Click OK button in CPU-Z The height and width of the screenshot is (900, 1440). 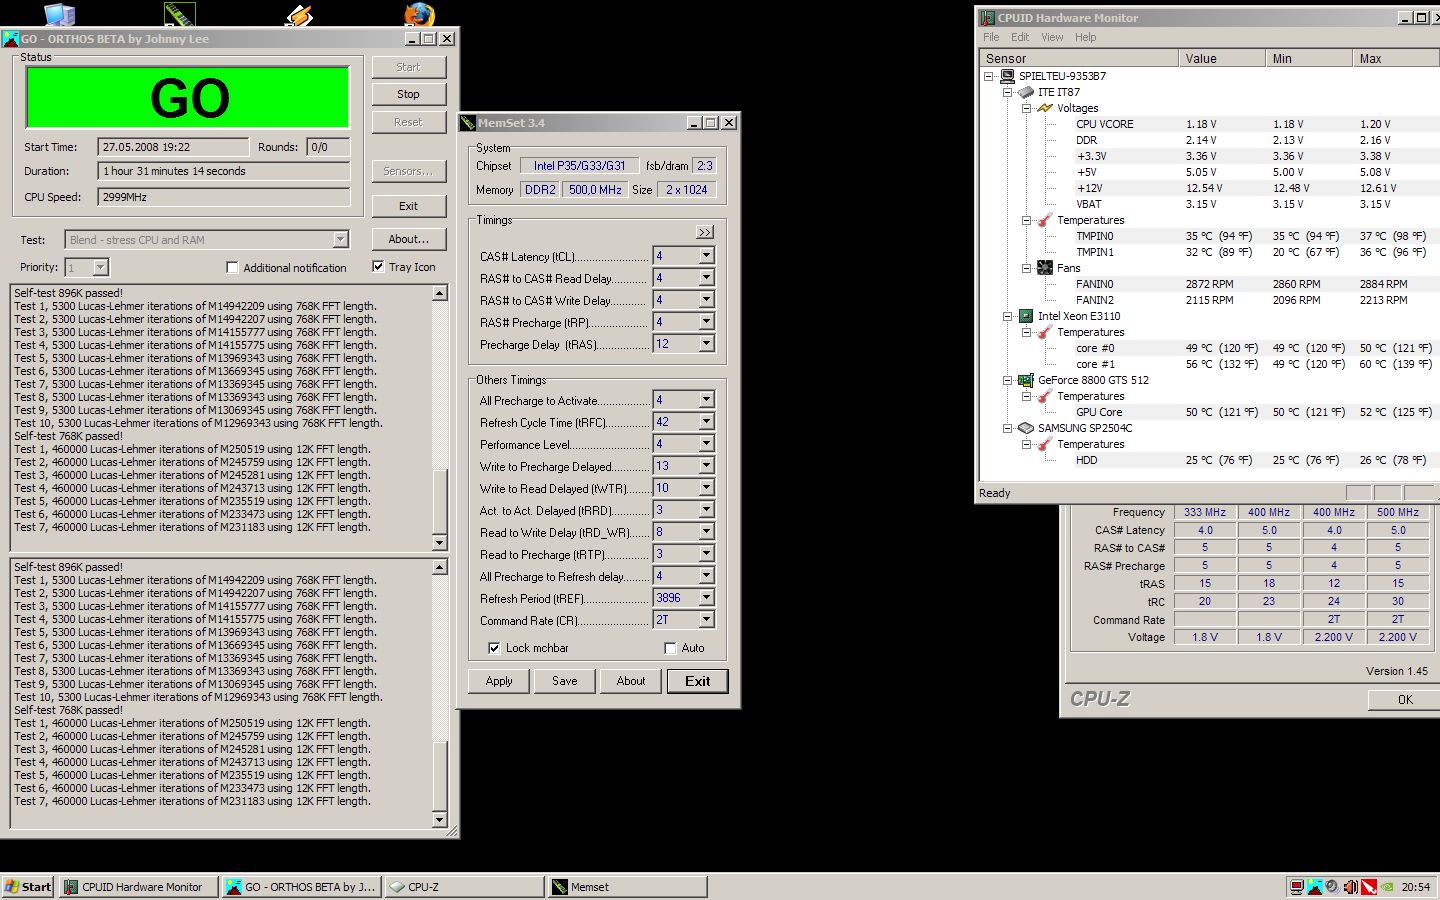tap(1405, 700)
